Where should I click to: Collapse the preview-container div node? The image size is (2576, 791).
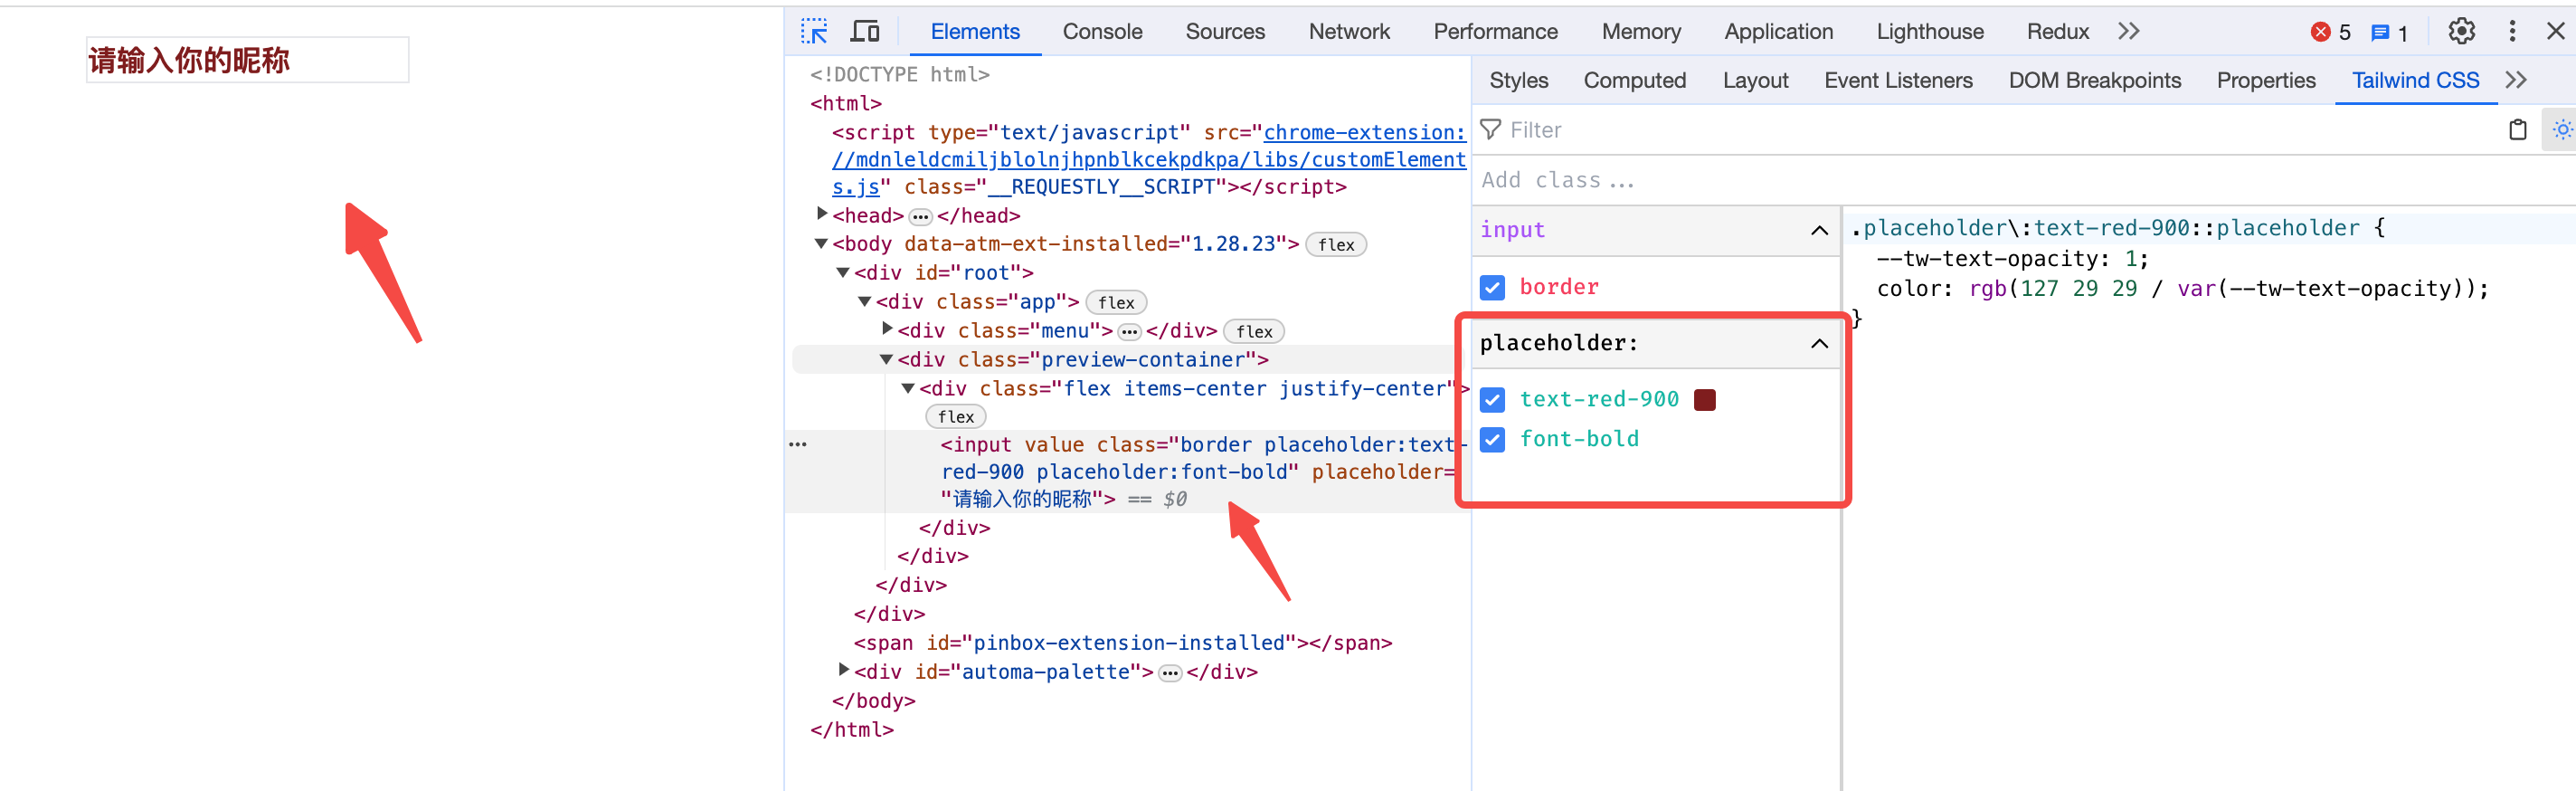pyautogui.click(x=886, y=359)
